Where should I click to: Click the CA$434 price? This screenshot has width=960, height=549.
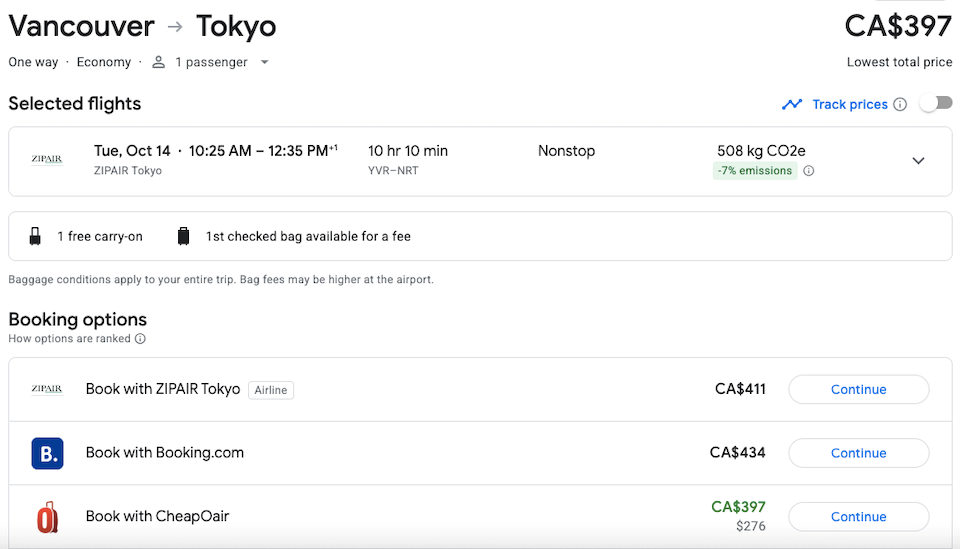click(x=738, y=453)
